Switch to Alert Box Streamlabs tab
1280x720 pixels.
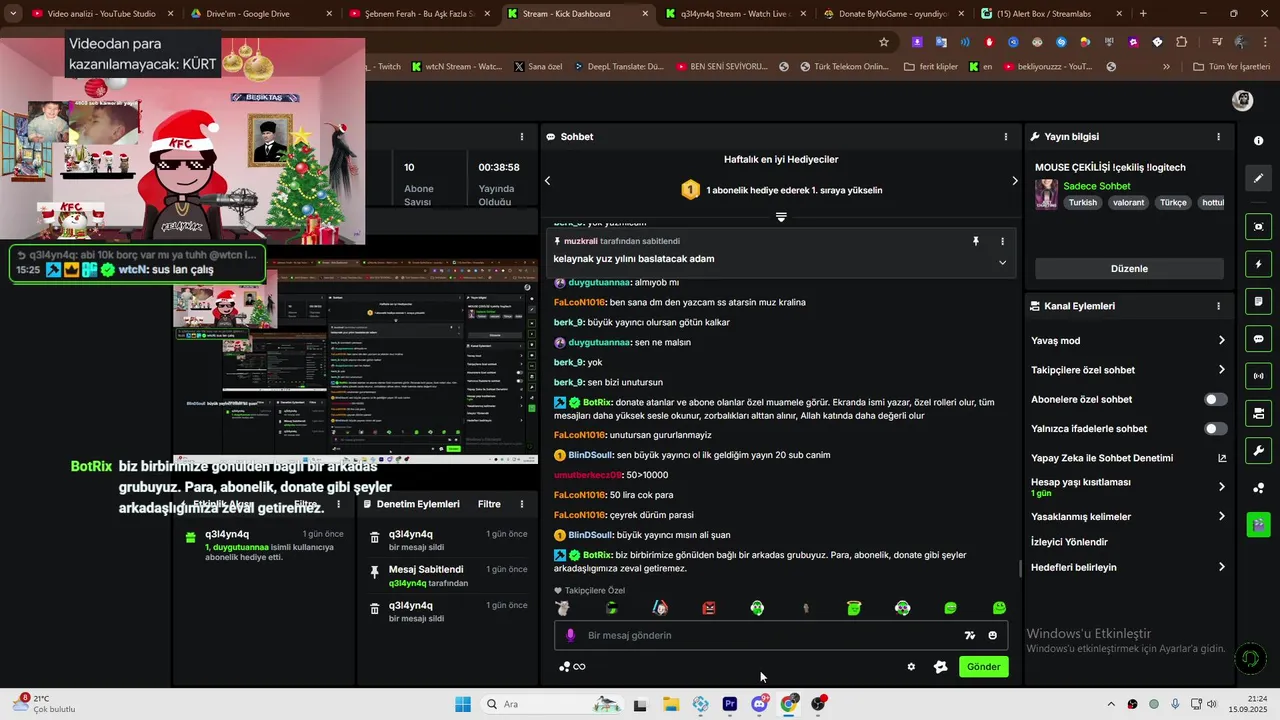click(1052, 14)
